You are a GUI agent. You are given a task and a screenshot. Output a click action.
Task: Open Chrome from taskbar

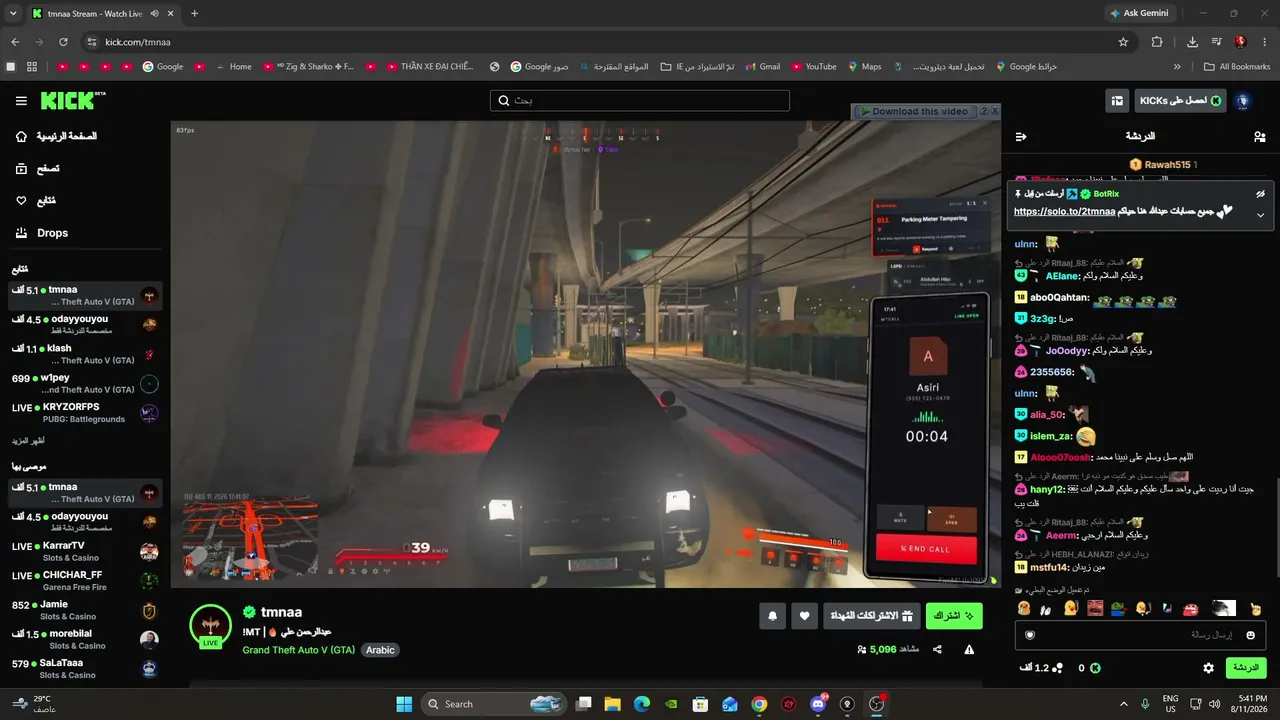coord(759,704)
